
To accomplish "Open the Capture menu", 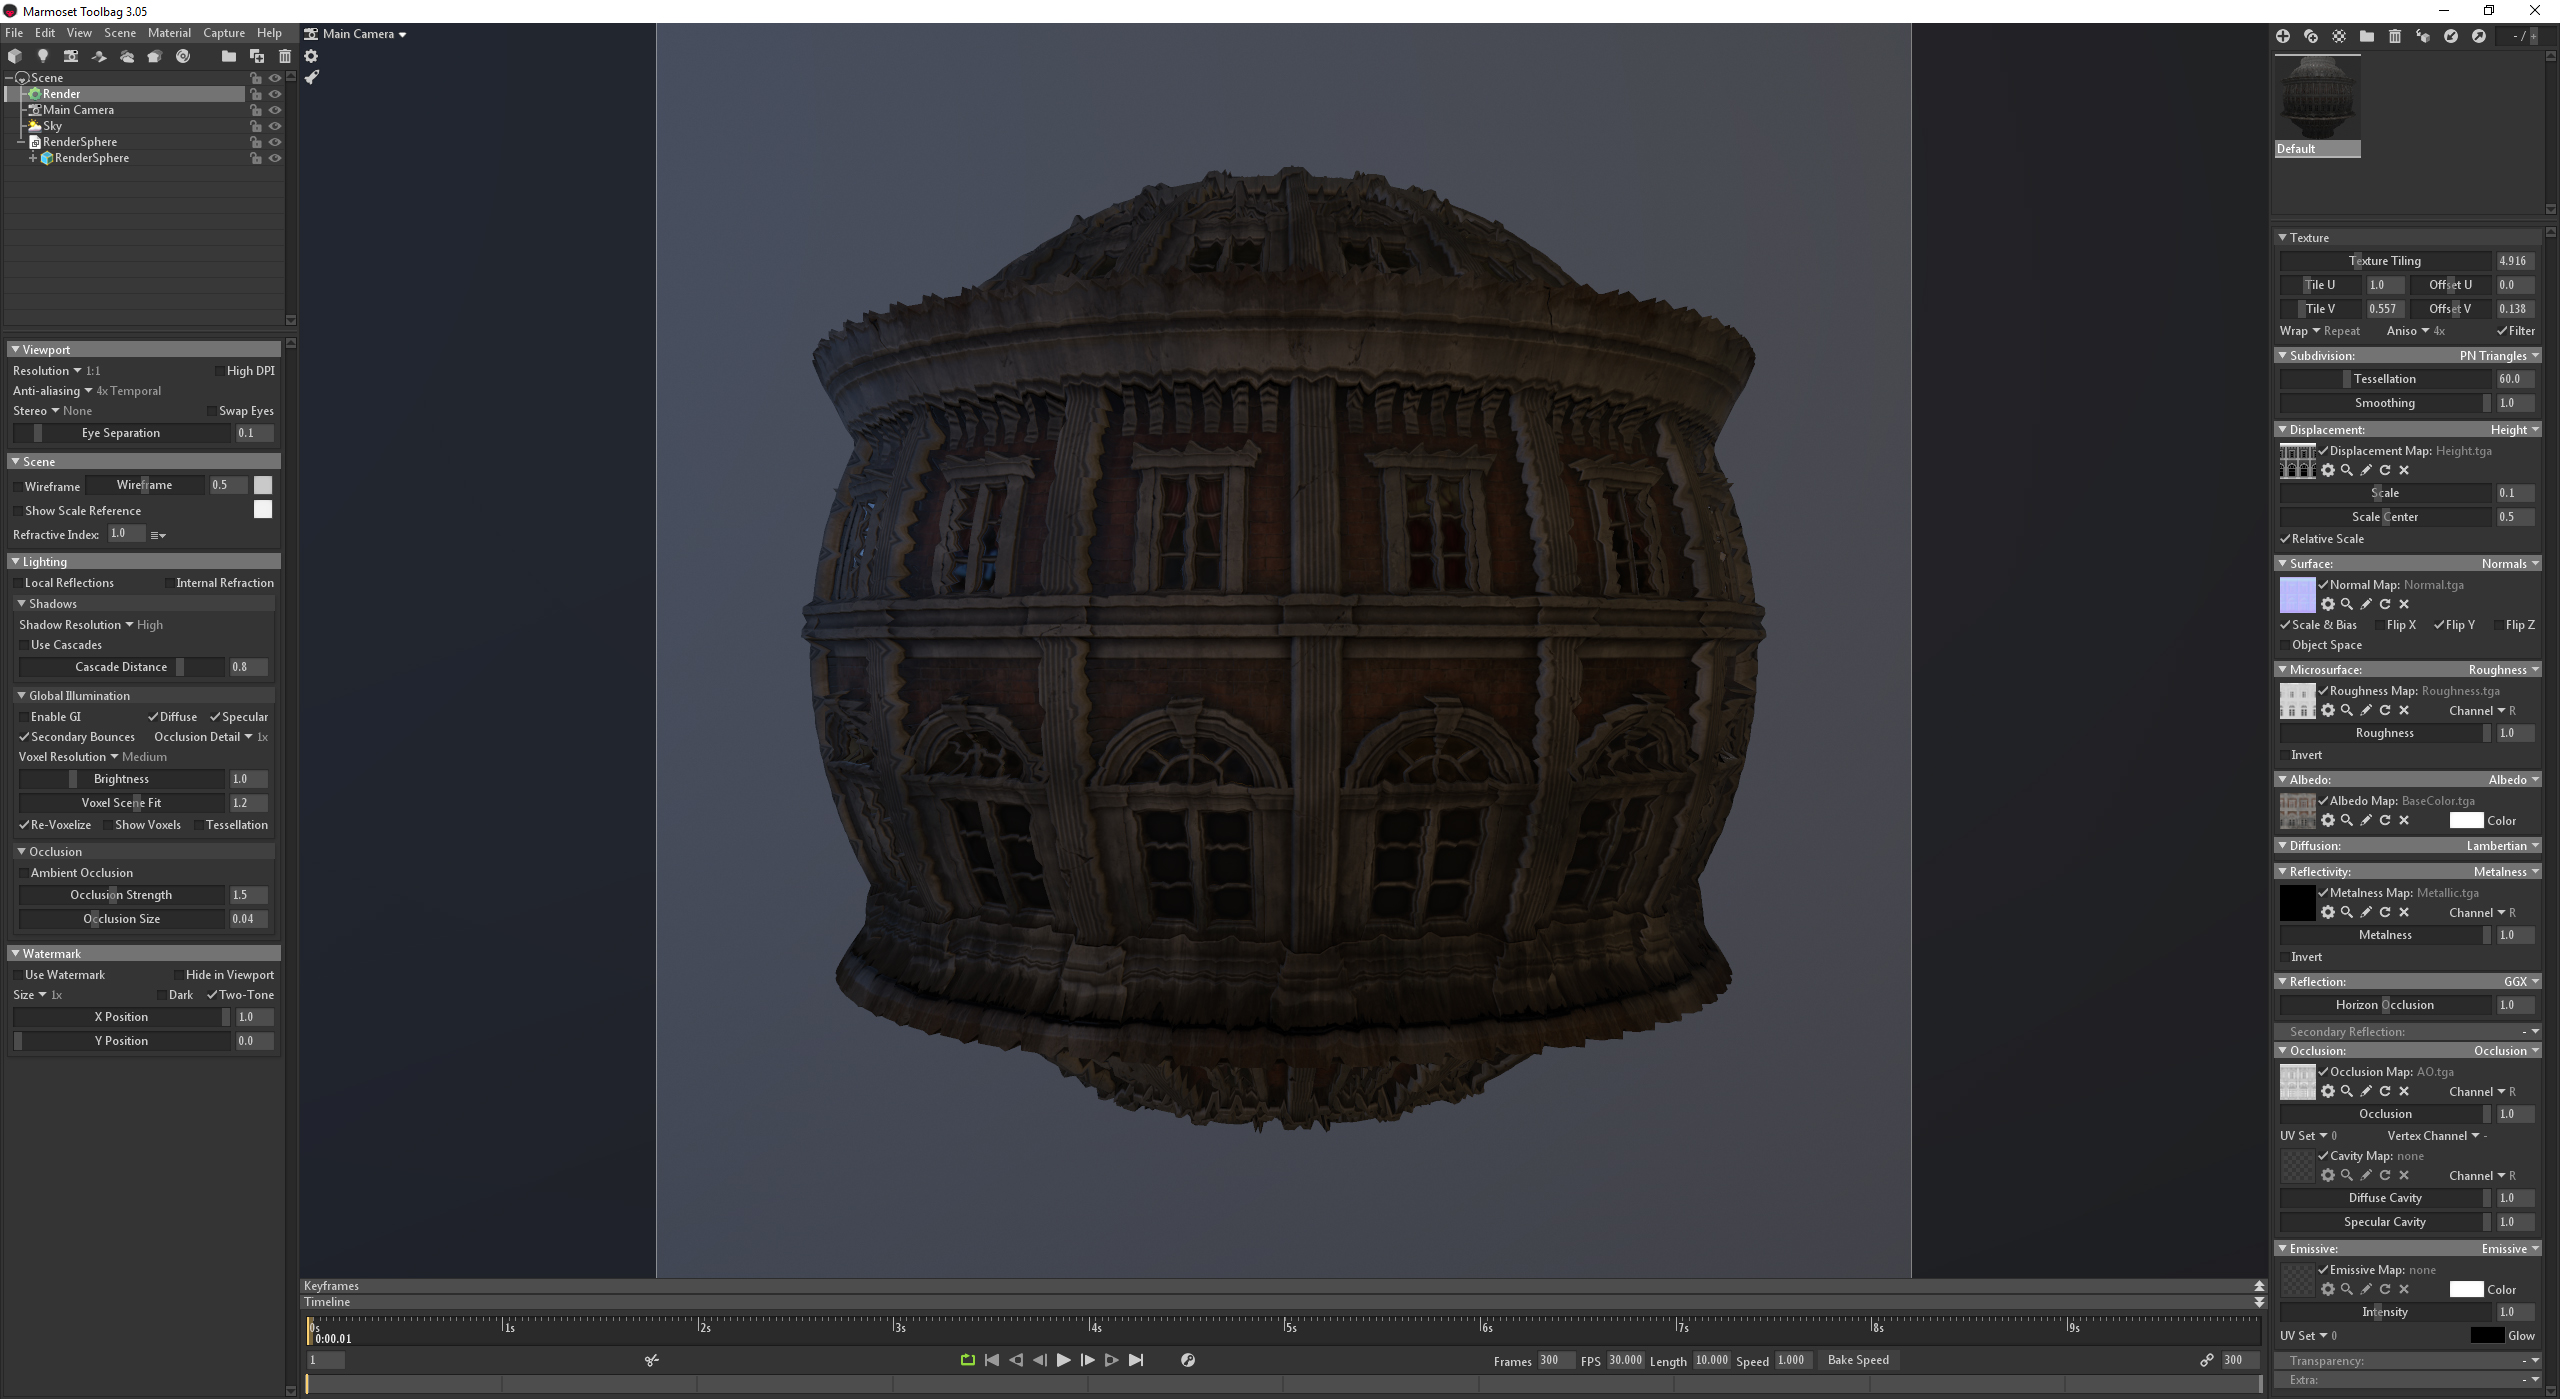I will click(x=224, y=33).
